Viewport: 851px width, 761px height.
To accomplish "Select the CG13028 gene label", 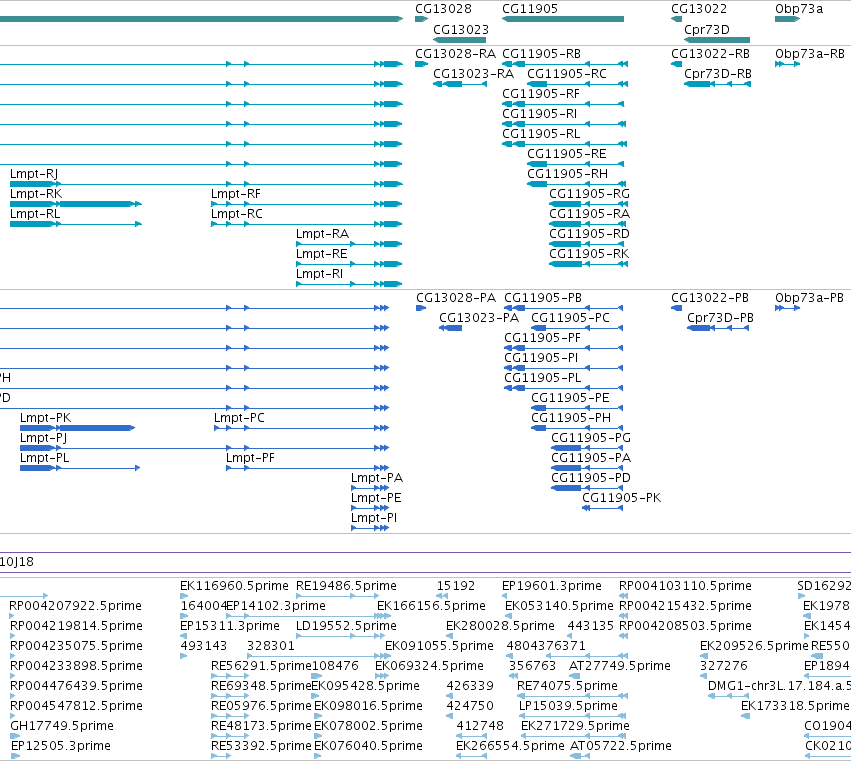I will tap(443, 9).
